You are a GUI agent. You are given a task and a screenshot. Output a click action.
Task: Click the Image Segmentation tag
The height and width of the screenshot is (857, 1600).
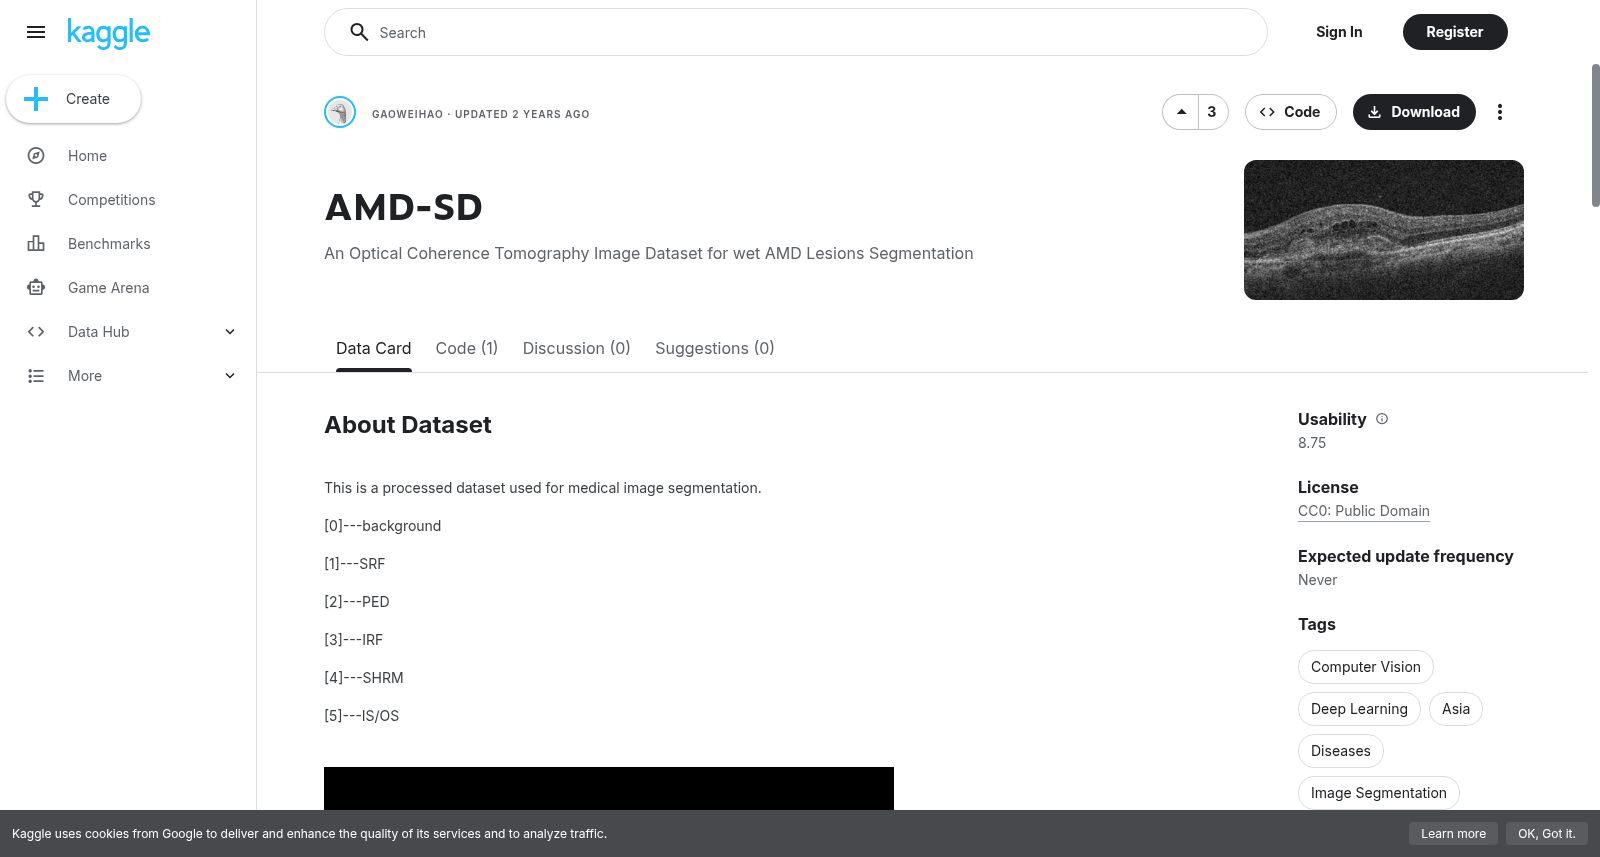pyautogui.click(x=1379, y=793)
